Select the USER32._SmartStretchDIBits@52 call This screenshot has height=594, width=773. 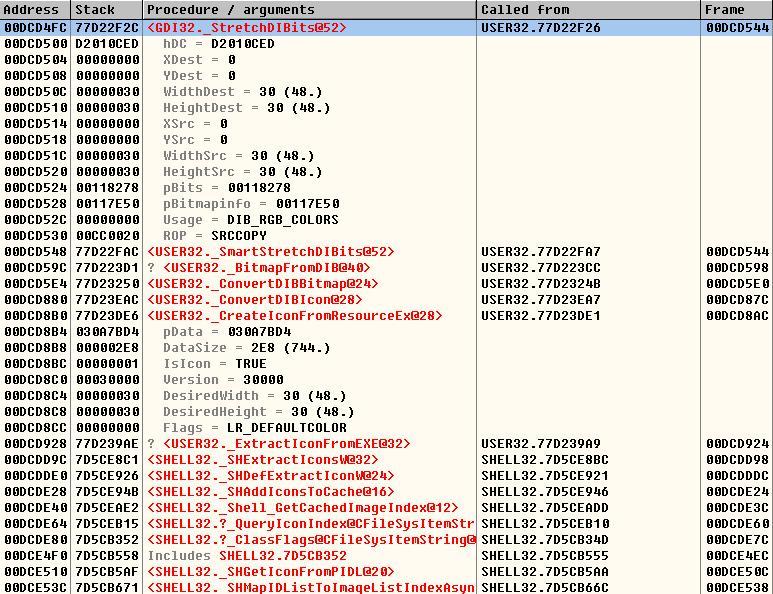click(271, 252)
